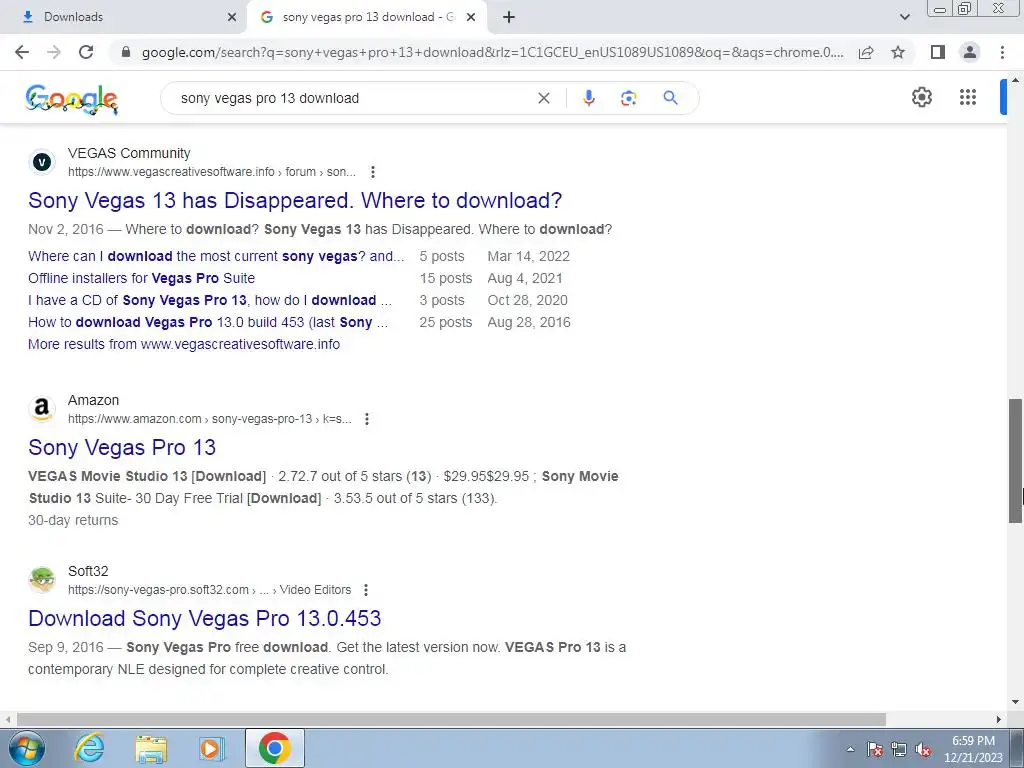
Task: Open more options for VEGAS Community result
Action: tap(372, 172)
